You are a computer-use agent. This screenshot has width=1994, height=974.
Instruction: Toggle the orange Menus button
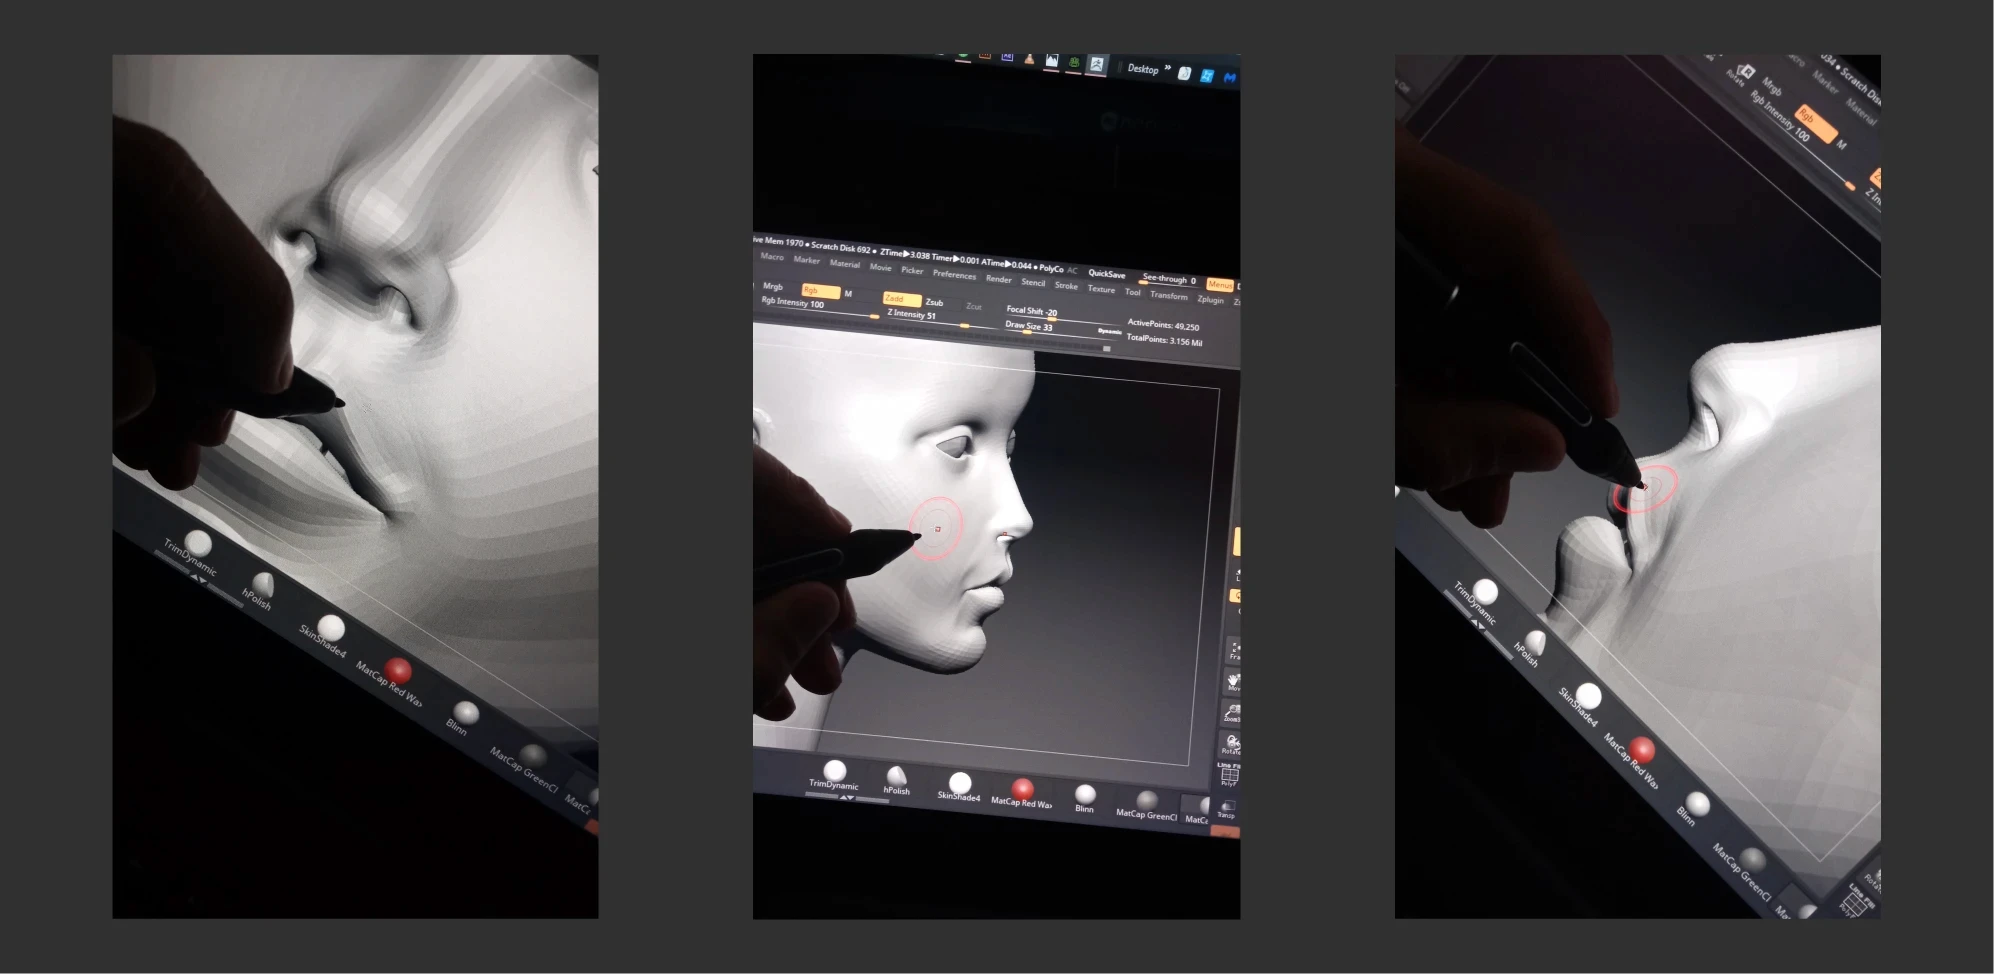[x=1221, y=285]
